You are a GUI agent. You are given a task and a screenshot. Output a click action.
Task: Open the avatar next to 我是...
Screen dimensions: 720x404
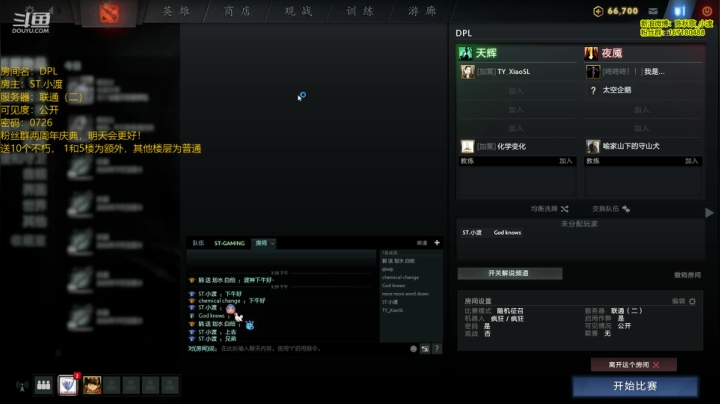coord(593,72)
